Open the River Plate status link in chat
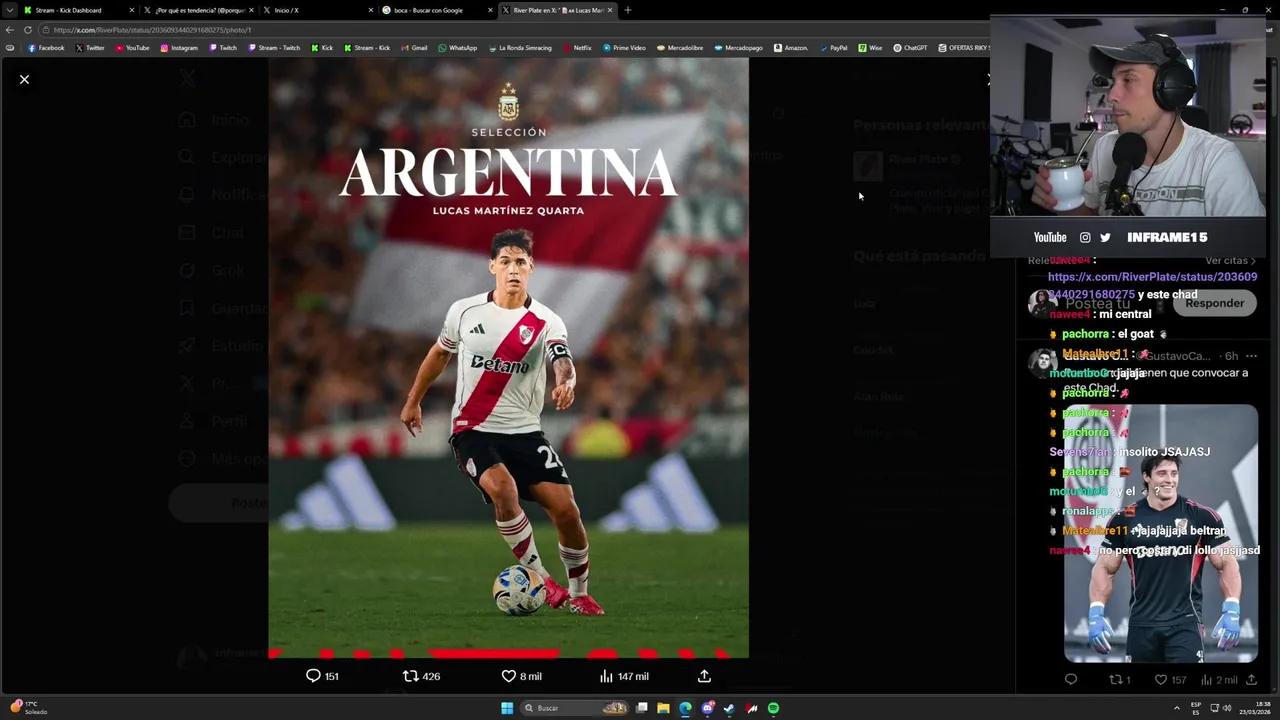The width and height of the screenshot is (1280, 720). pyautogui.click(x=1152, y=285)
